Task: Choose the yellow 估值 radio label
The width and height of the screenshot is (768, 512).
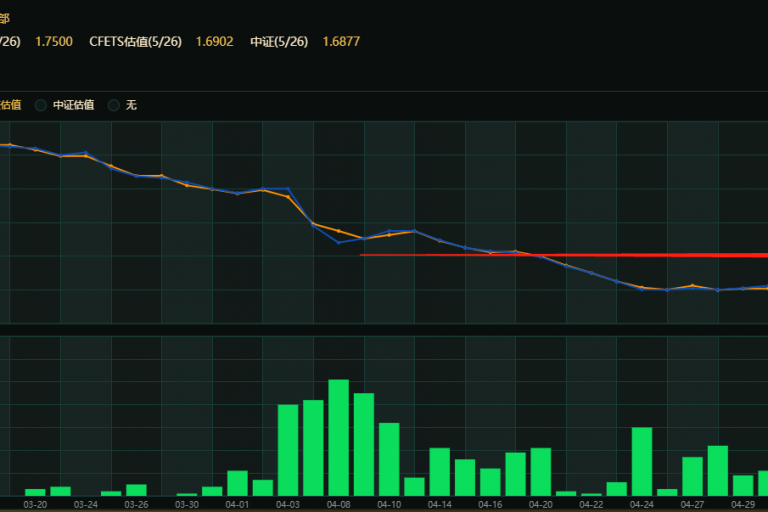Action: [10, 105]
